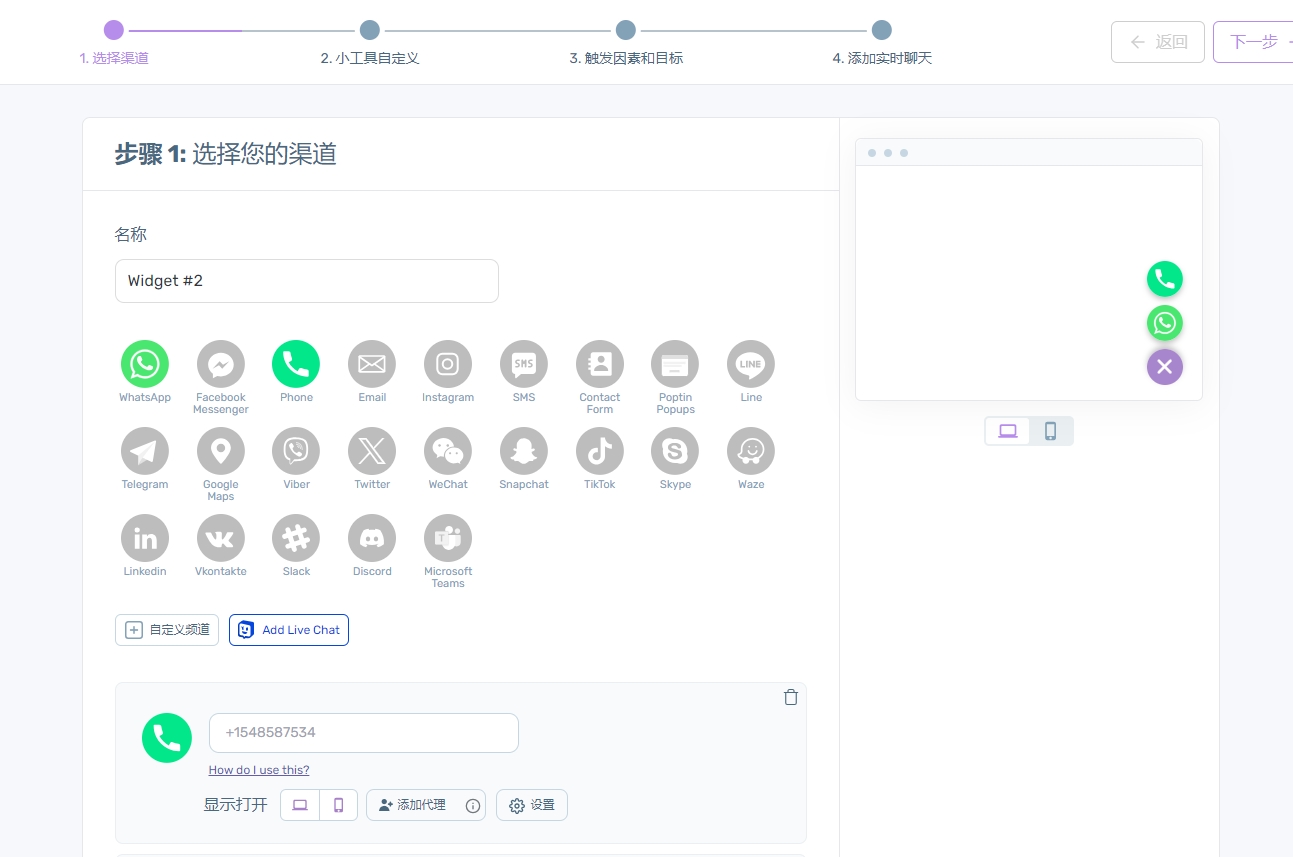
Task: Add the Email channel
Action: point(372,364)
